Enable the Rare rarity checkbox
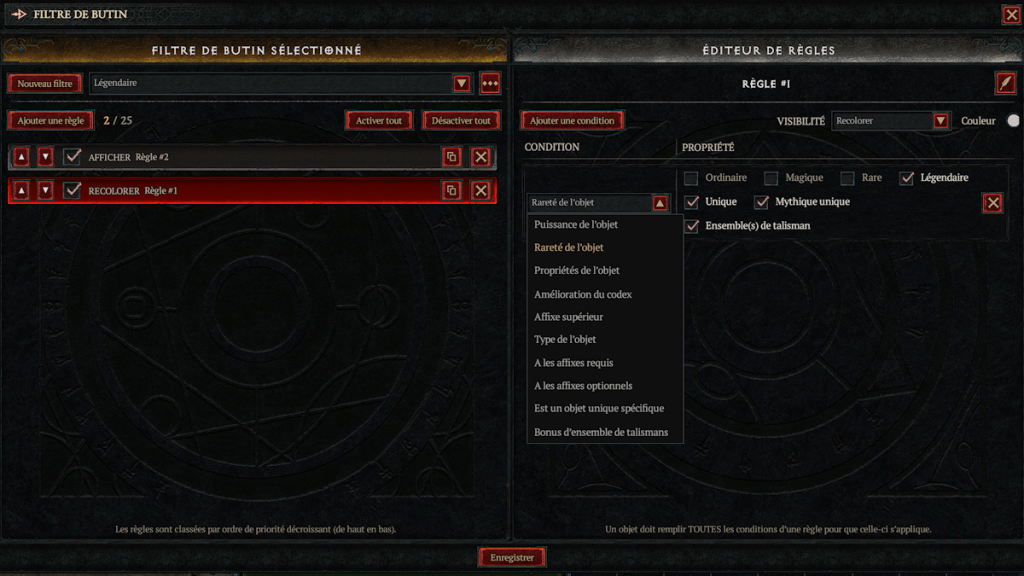Image resolution: width=1024 pixels, height=576 pixels. click(x=848, y=178)
